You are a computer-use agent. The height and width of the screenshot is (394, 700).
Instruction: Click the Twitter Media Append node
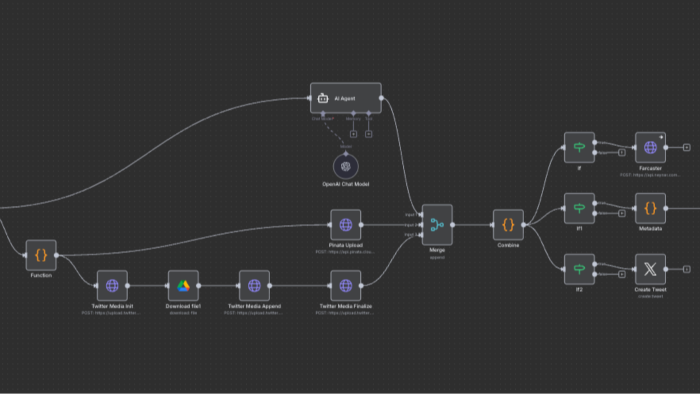254,286
